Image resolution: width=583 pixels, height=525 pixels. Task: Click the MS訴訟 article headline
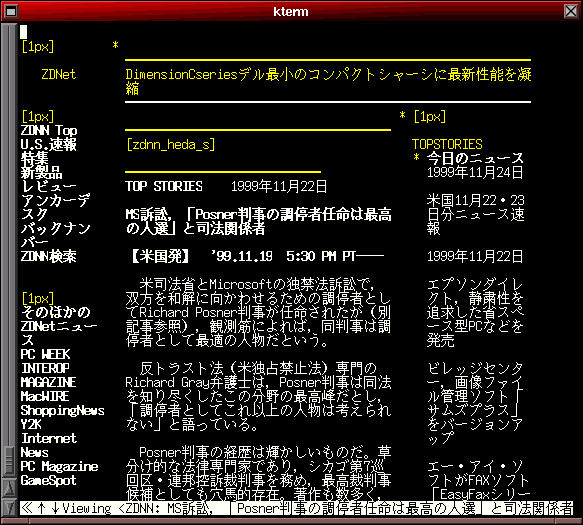pyautogui.click(x=258, y=222)
